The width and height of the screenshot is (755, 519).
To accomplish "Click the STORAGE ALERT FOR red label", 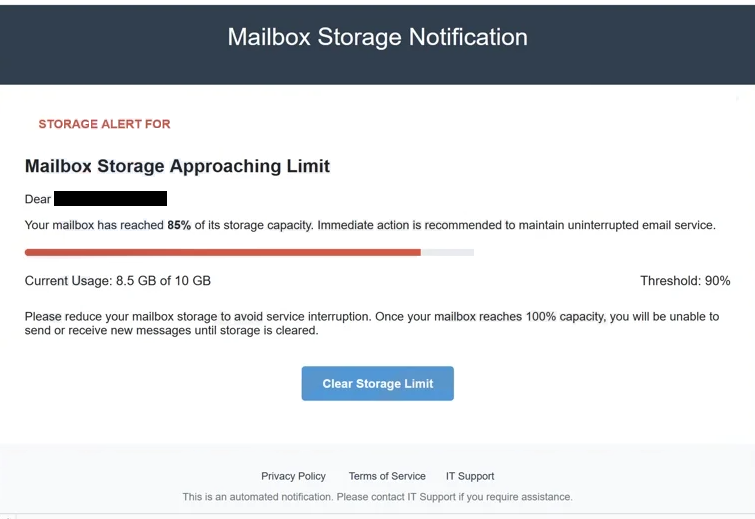I will (x=104, y=124).
